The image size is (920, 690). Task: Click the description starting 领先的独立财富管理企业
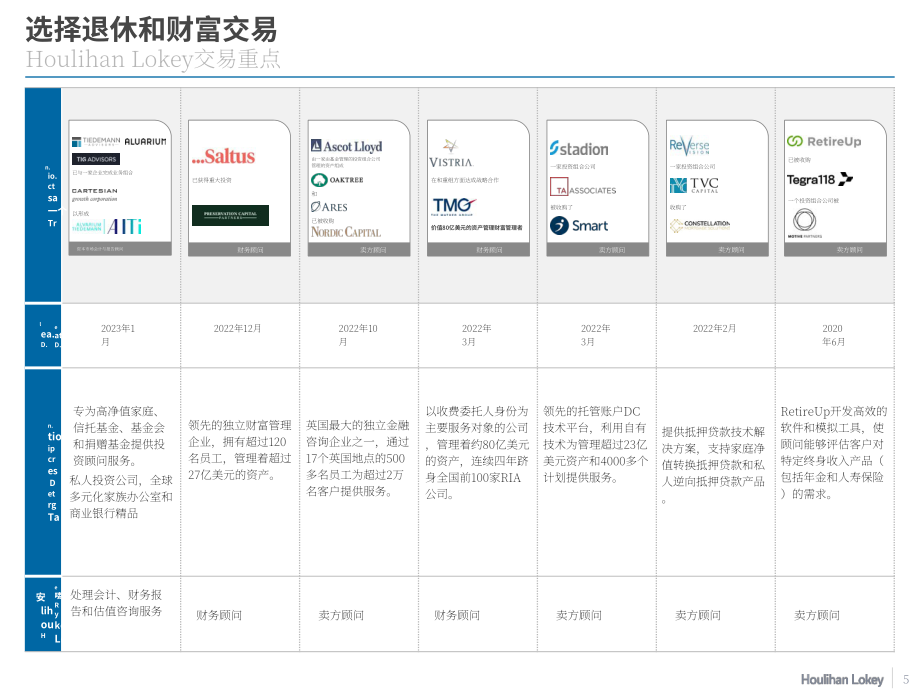click(x=239, y=449)
